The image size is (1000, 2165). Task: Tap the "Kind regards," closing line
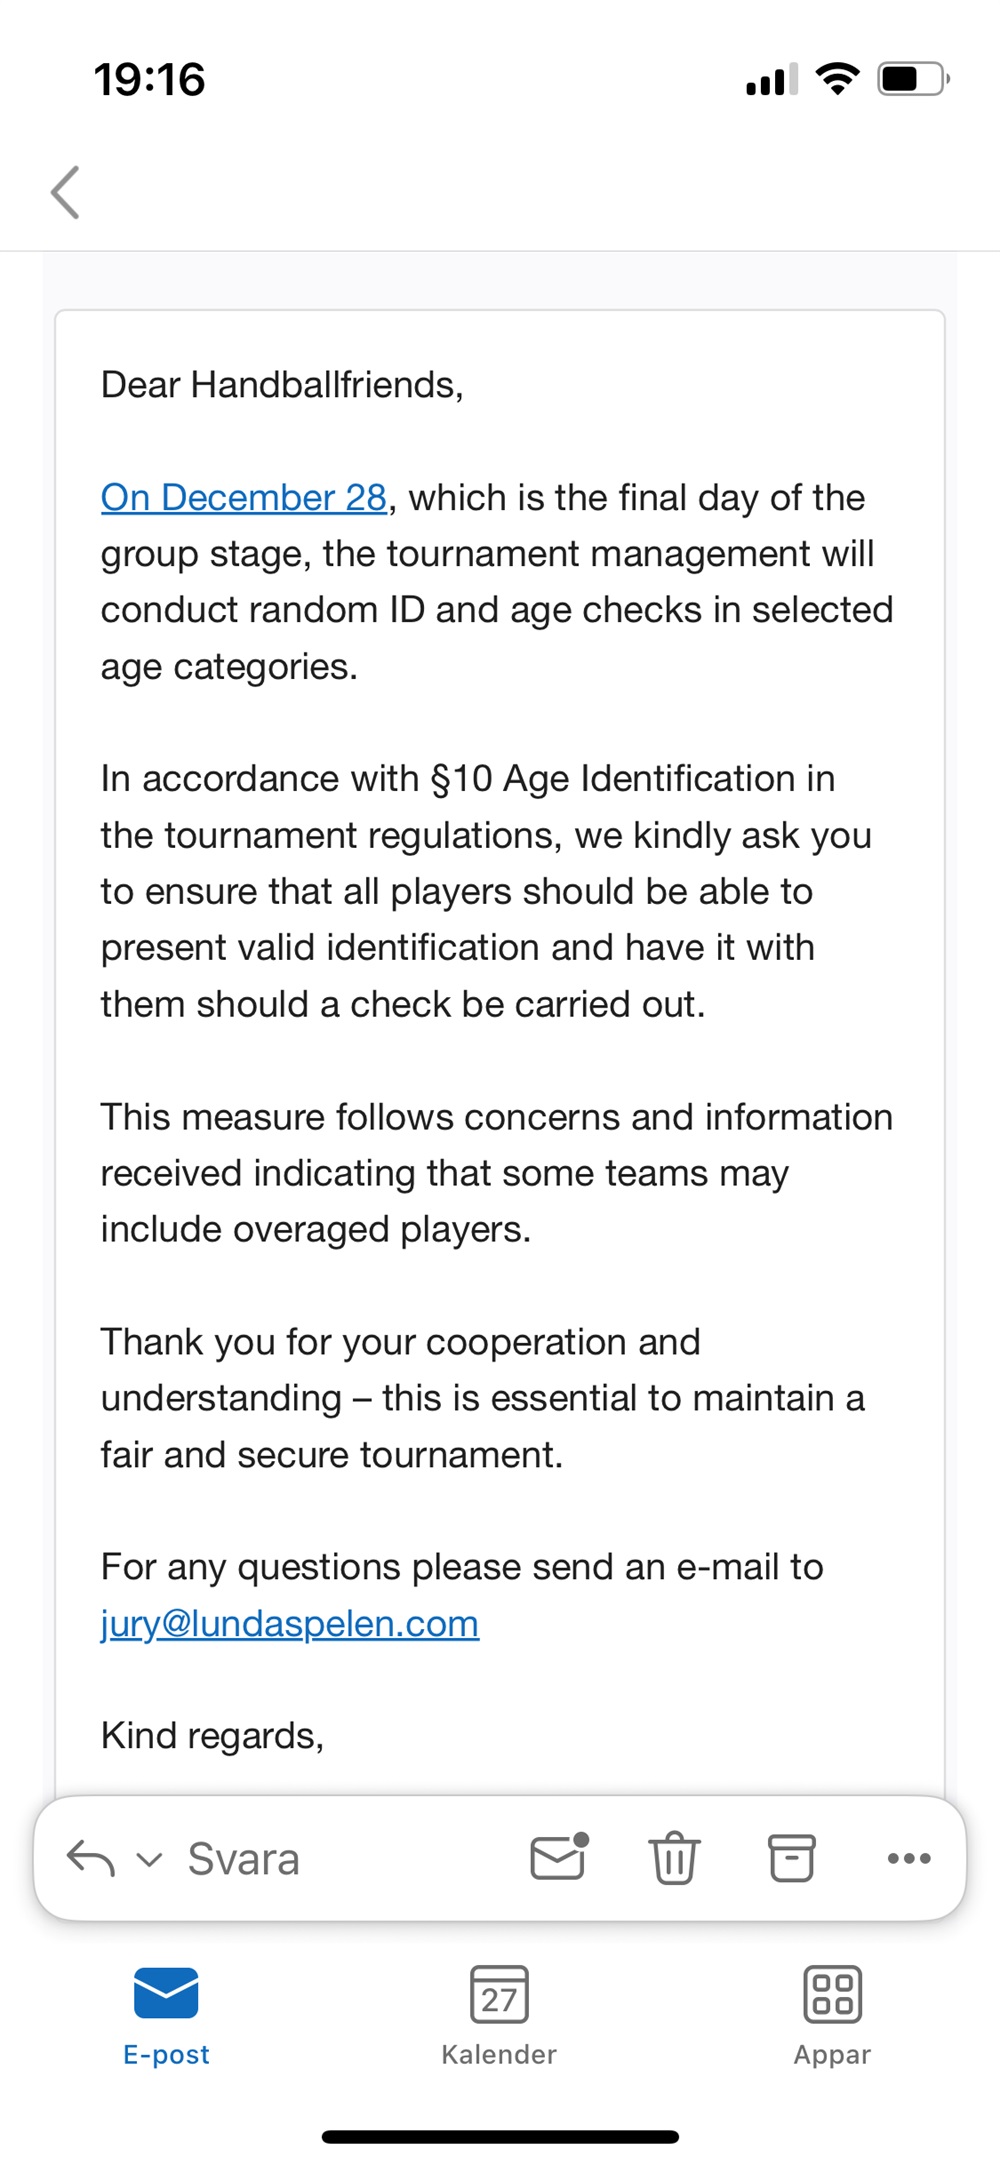tap(212, 1736)
